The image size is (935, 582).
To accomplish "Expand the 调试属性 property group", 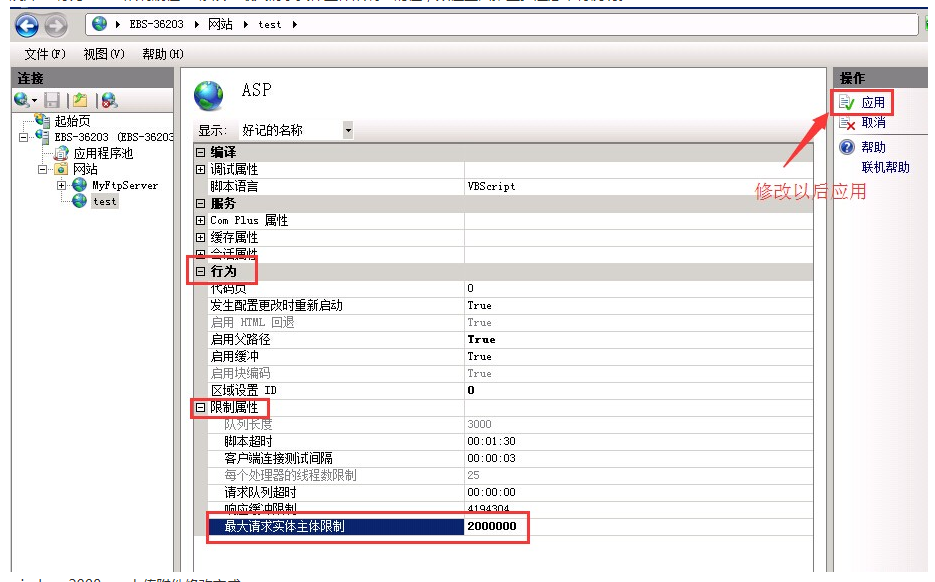I will tap(201, 170).
